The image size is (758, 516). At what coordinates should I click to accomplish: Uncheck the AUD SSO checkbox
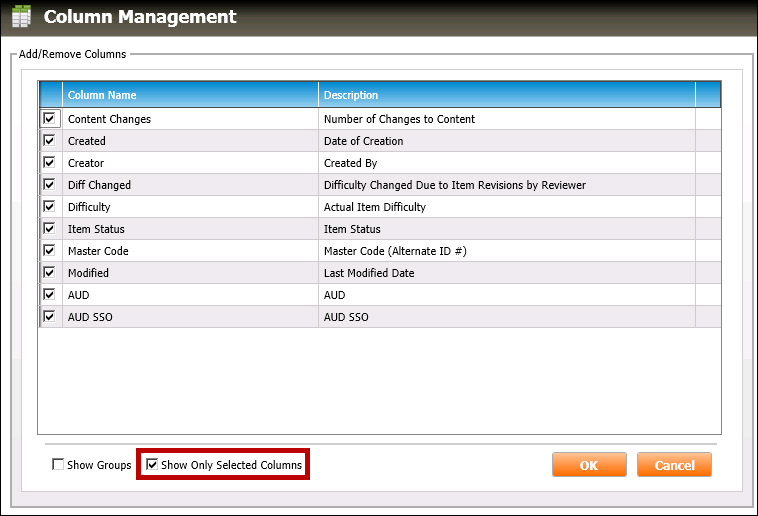[x=49, y=317]
